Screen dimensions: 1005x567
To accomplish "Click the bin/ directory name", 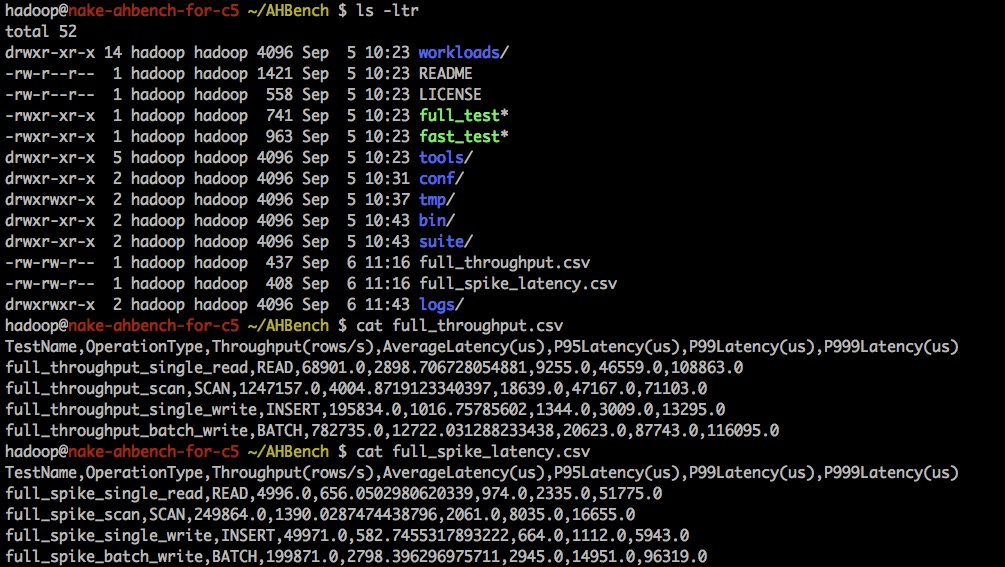I will pyautogui.click(x=436, y=220).
